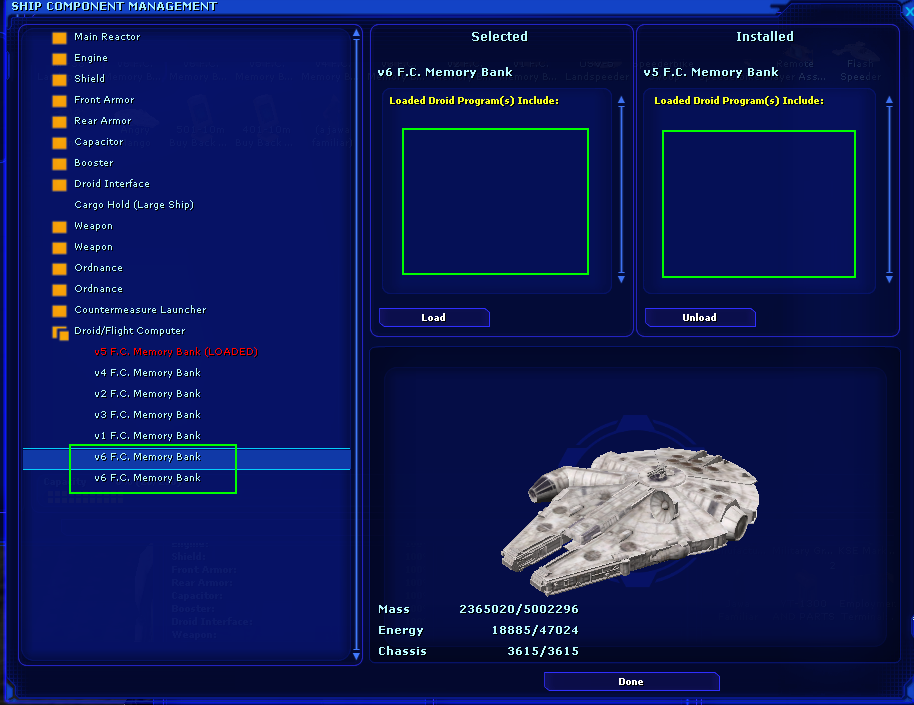Click the Engine folder icon
This screenshot has height=705, width=914.
click(59, 59)
